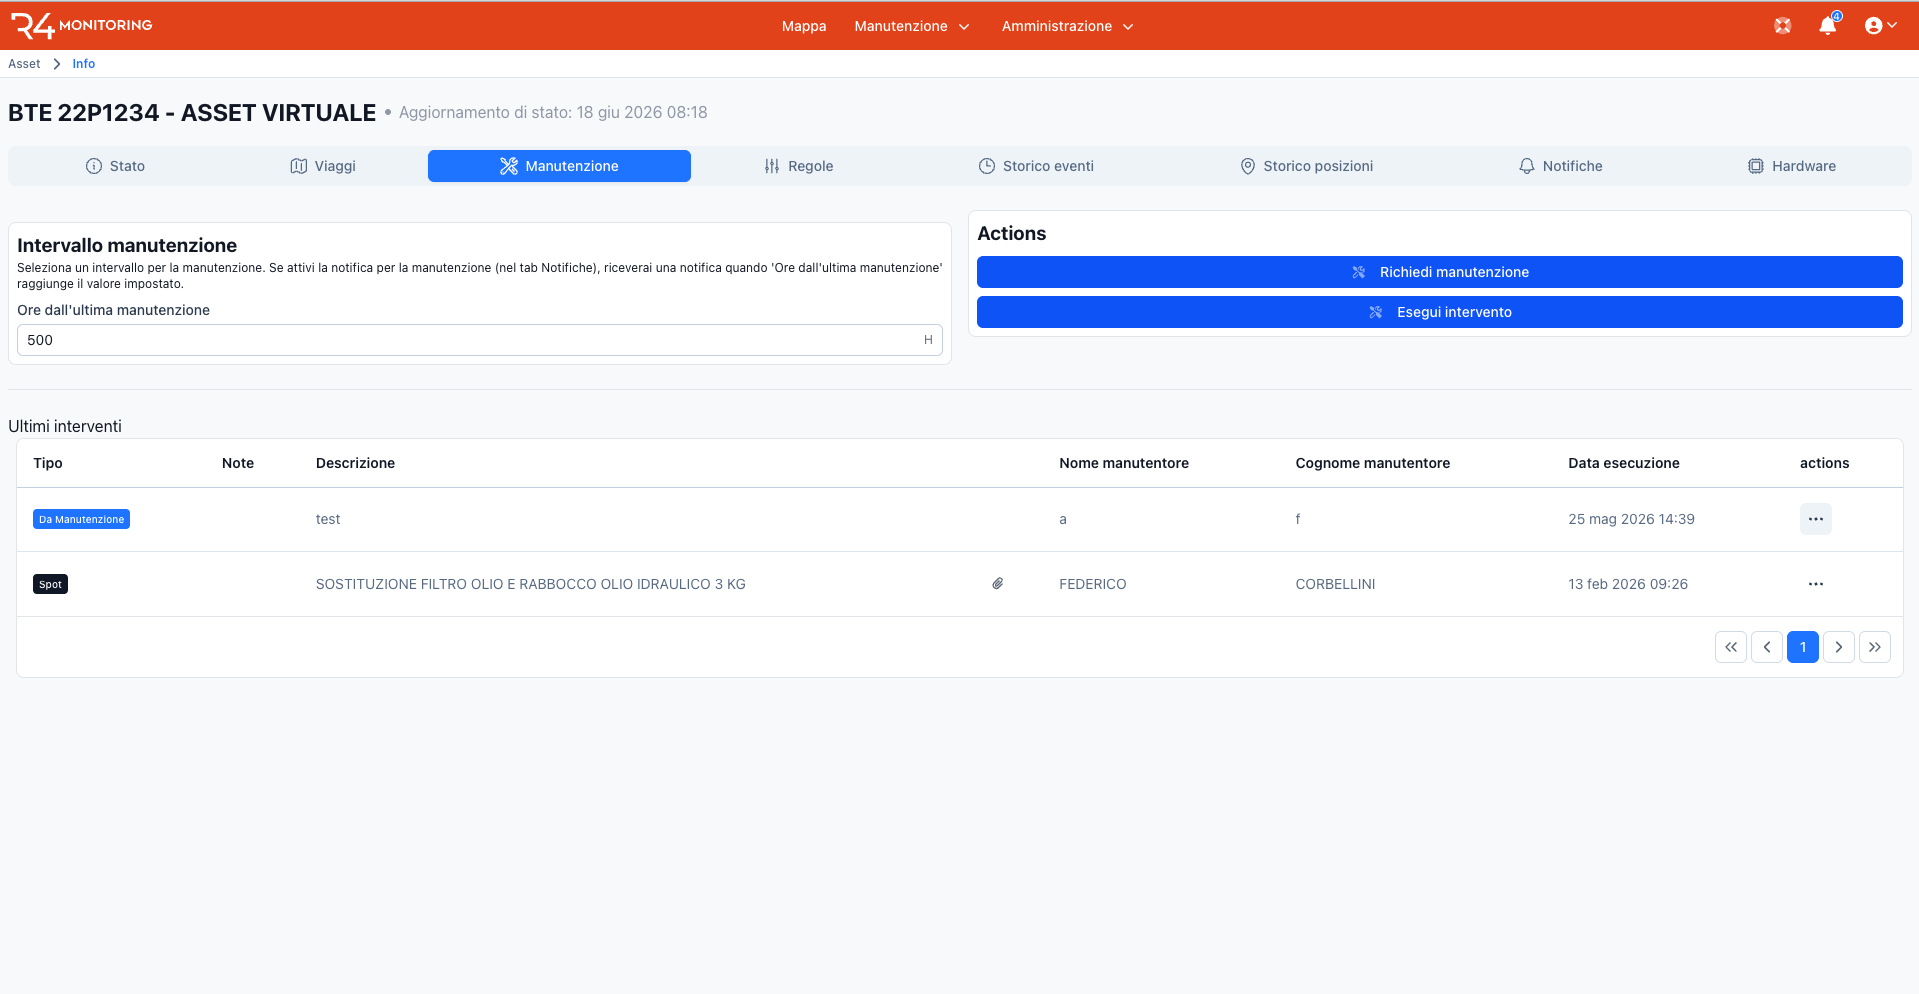Go to first page of table

1731,647
